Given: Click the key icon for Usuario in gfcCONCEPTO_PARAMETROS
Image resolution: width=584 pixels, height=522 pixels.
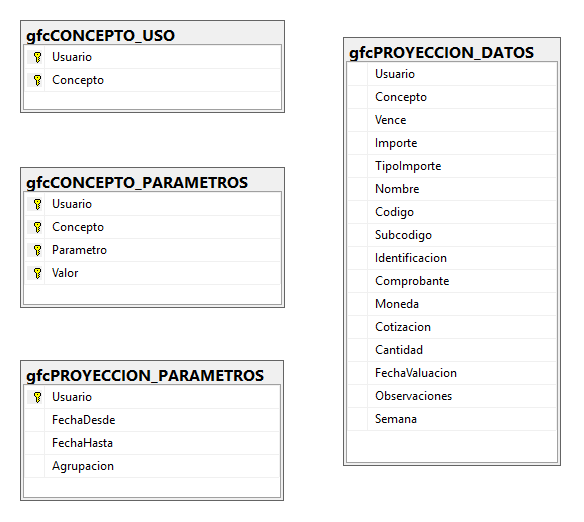Looking at the screenshot, I should (x=37, y=204).
